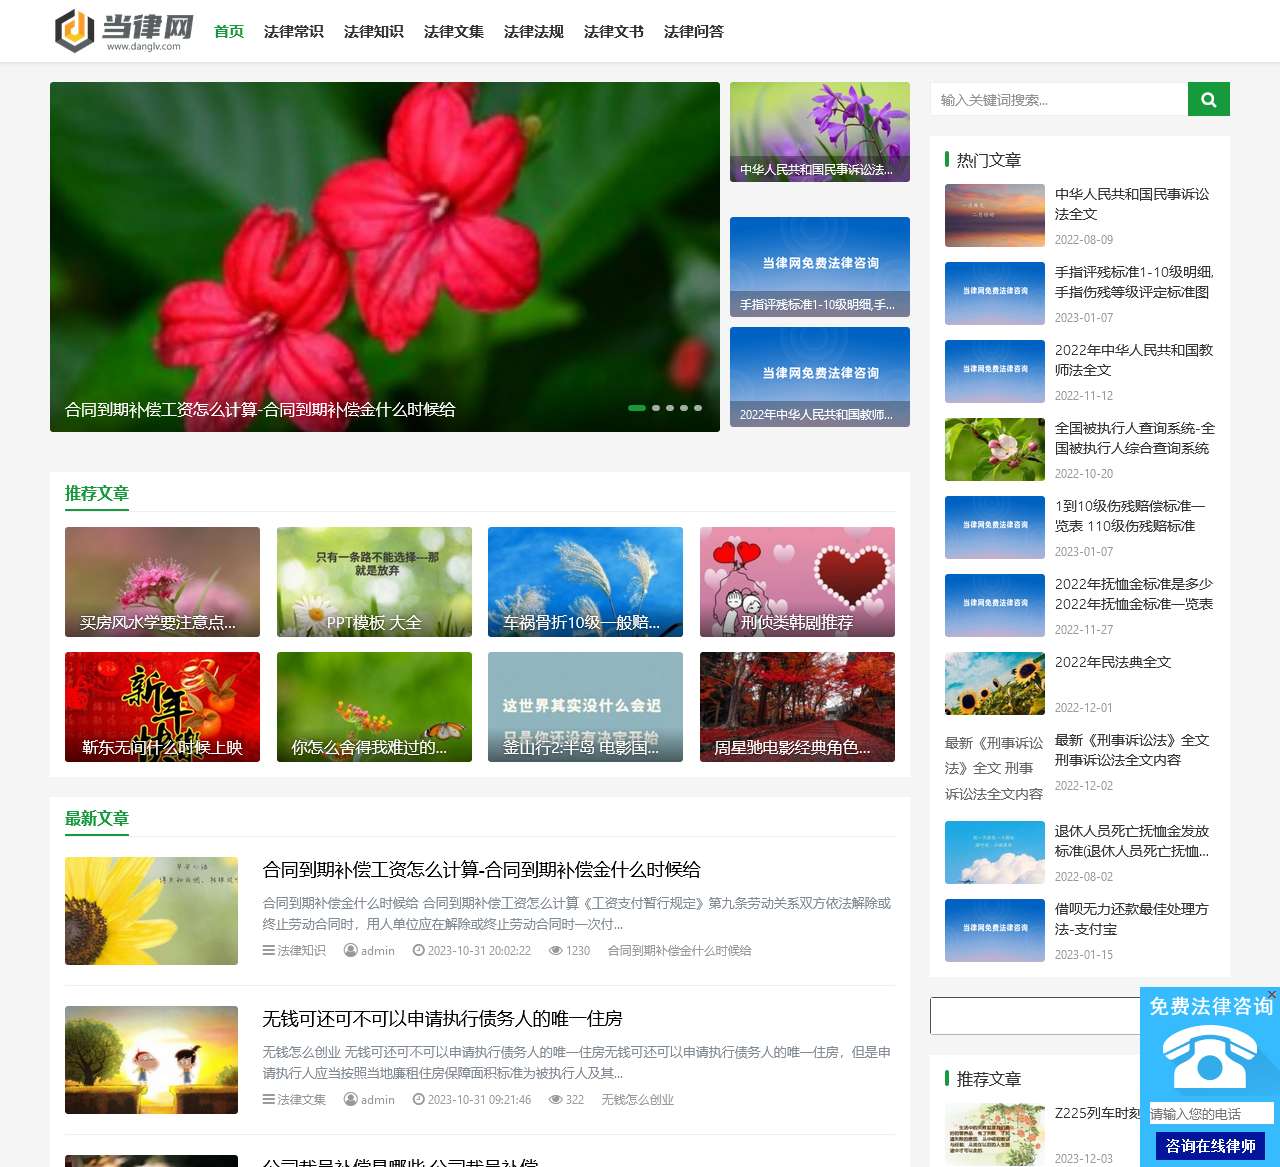Viewport: 1280px width, 1167px height.
Task: Open the 法律文书 menu item
Action: click(614, 31)
